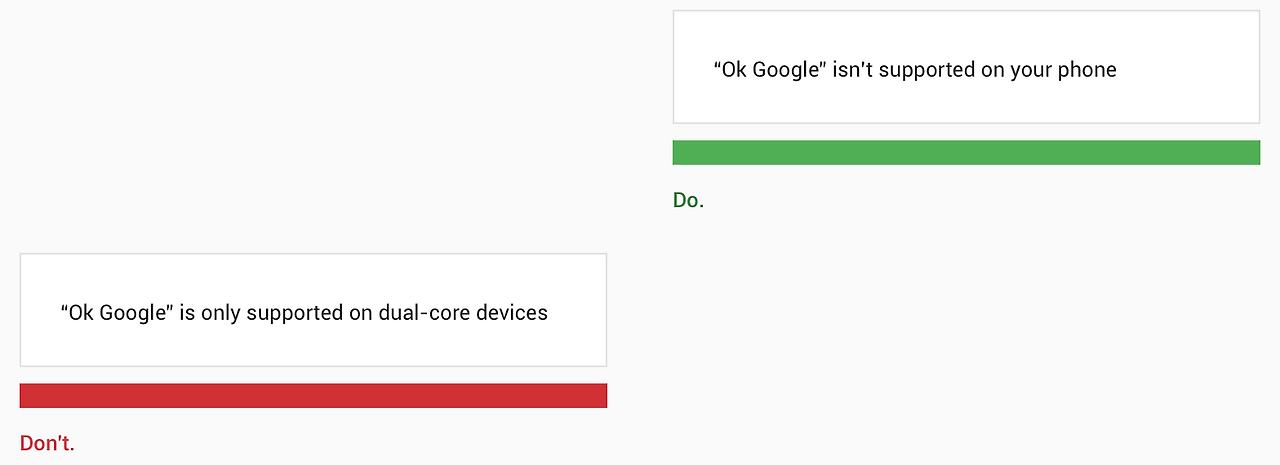
Task: Click the word "is" before "only"
Action: (187, 313)
